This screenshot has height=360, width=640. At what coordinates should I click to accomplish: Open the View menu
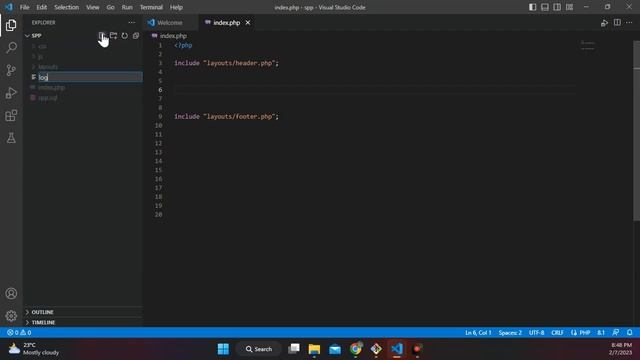[93, 7]
